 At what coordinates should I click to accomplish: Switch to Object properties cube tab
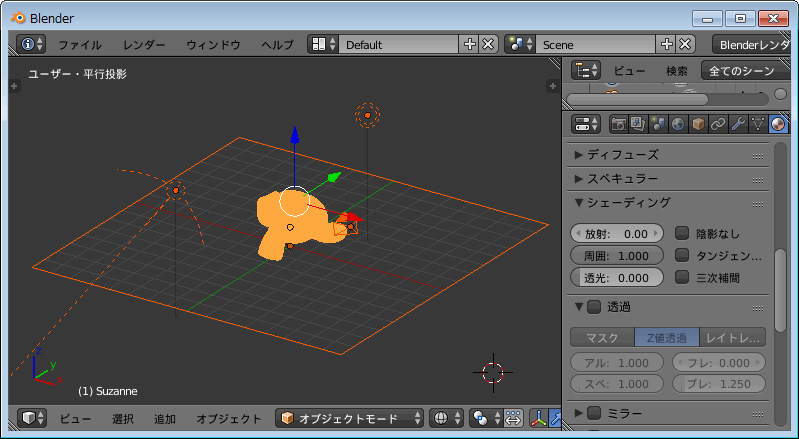click(x=698, y=124)
